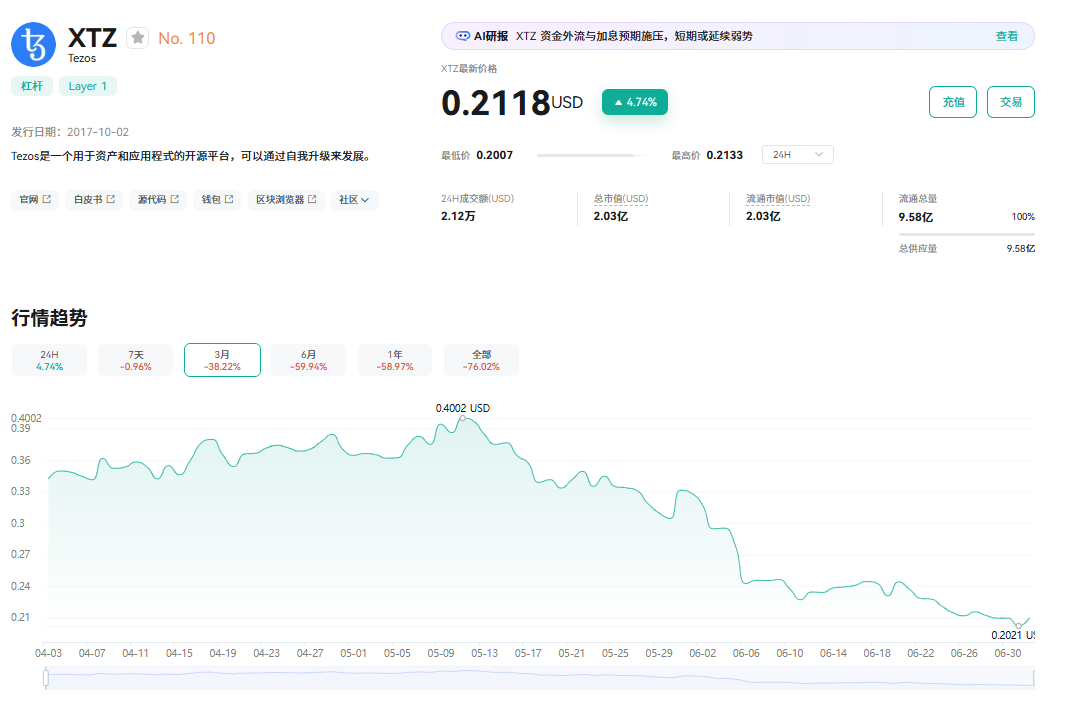The image size is (1076, 728).
Task: Click the 24H成交额 value 2.12万
Action: (x=458, y=216)
